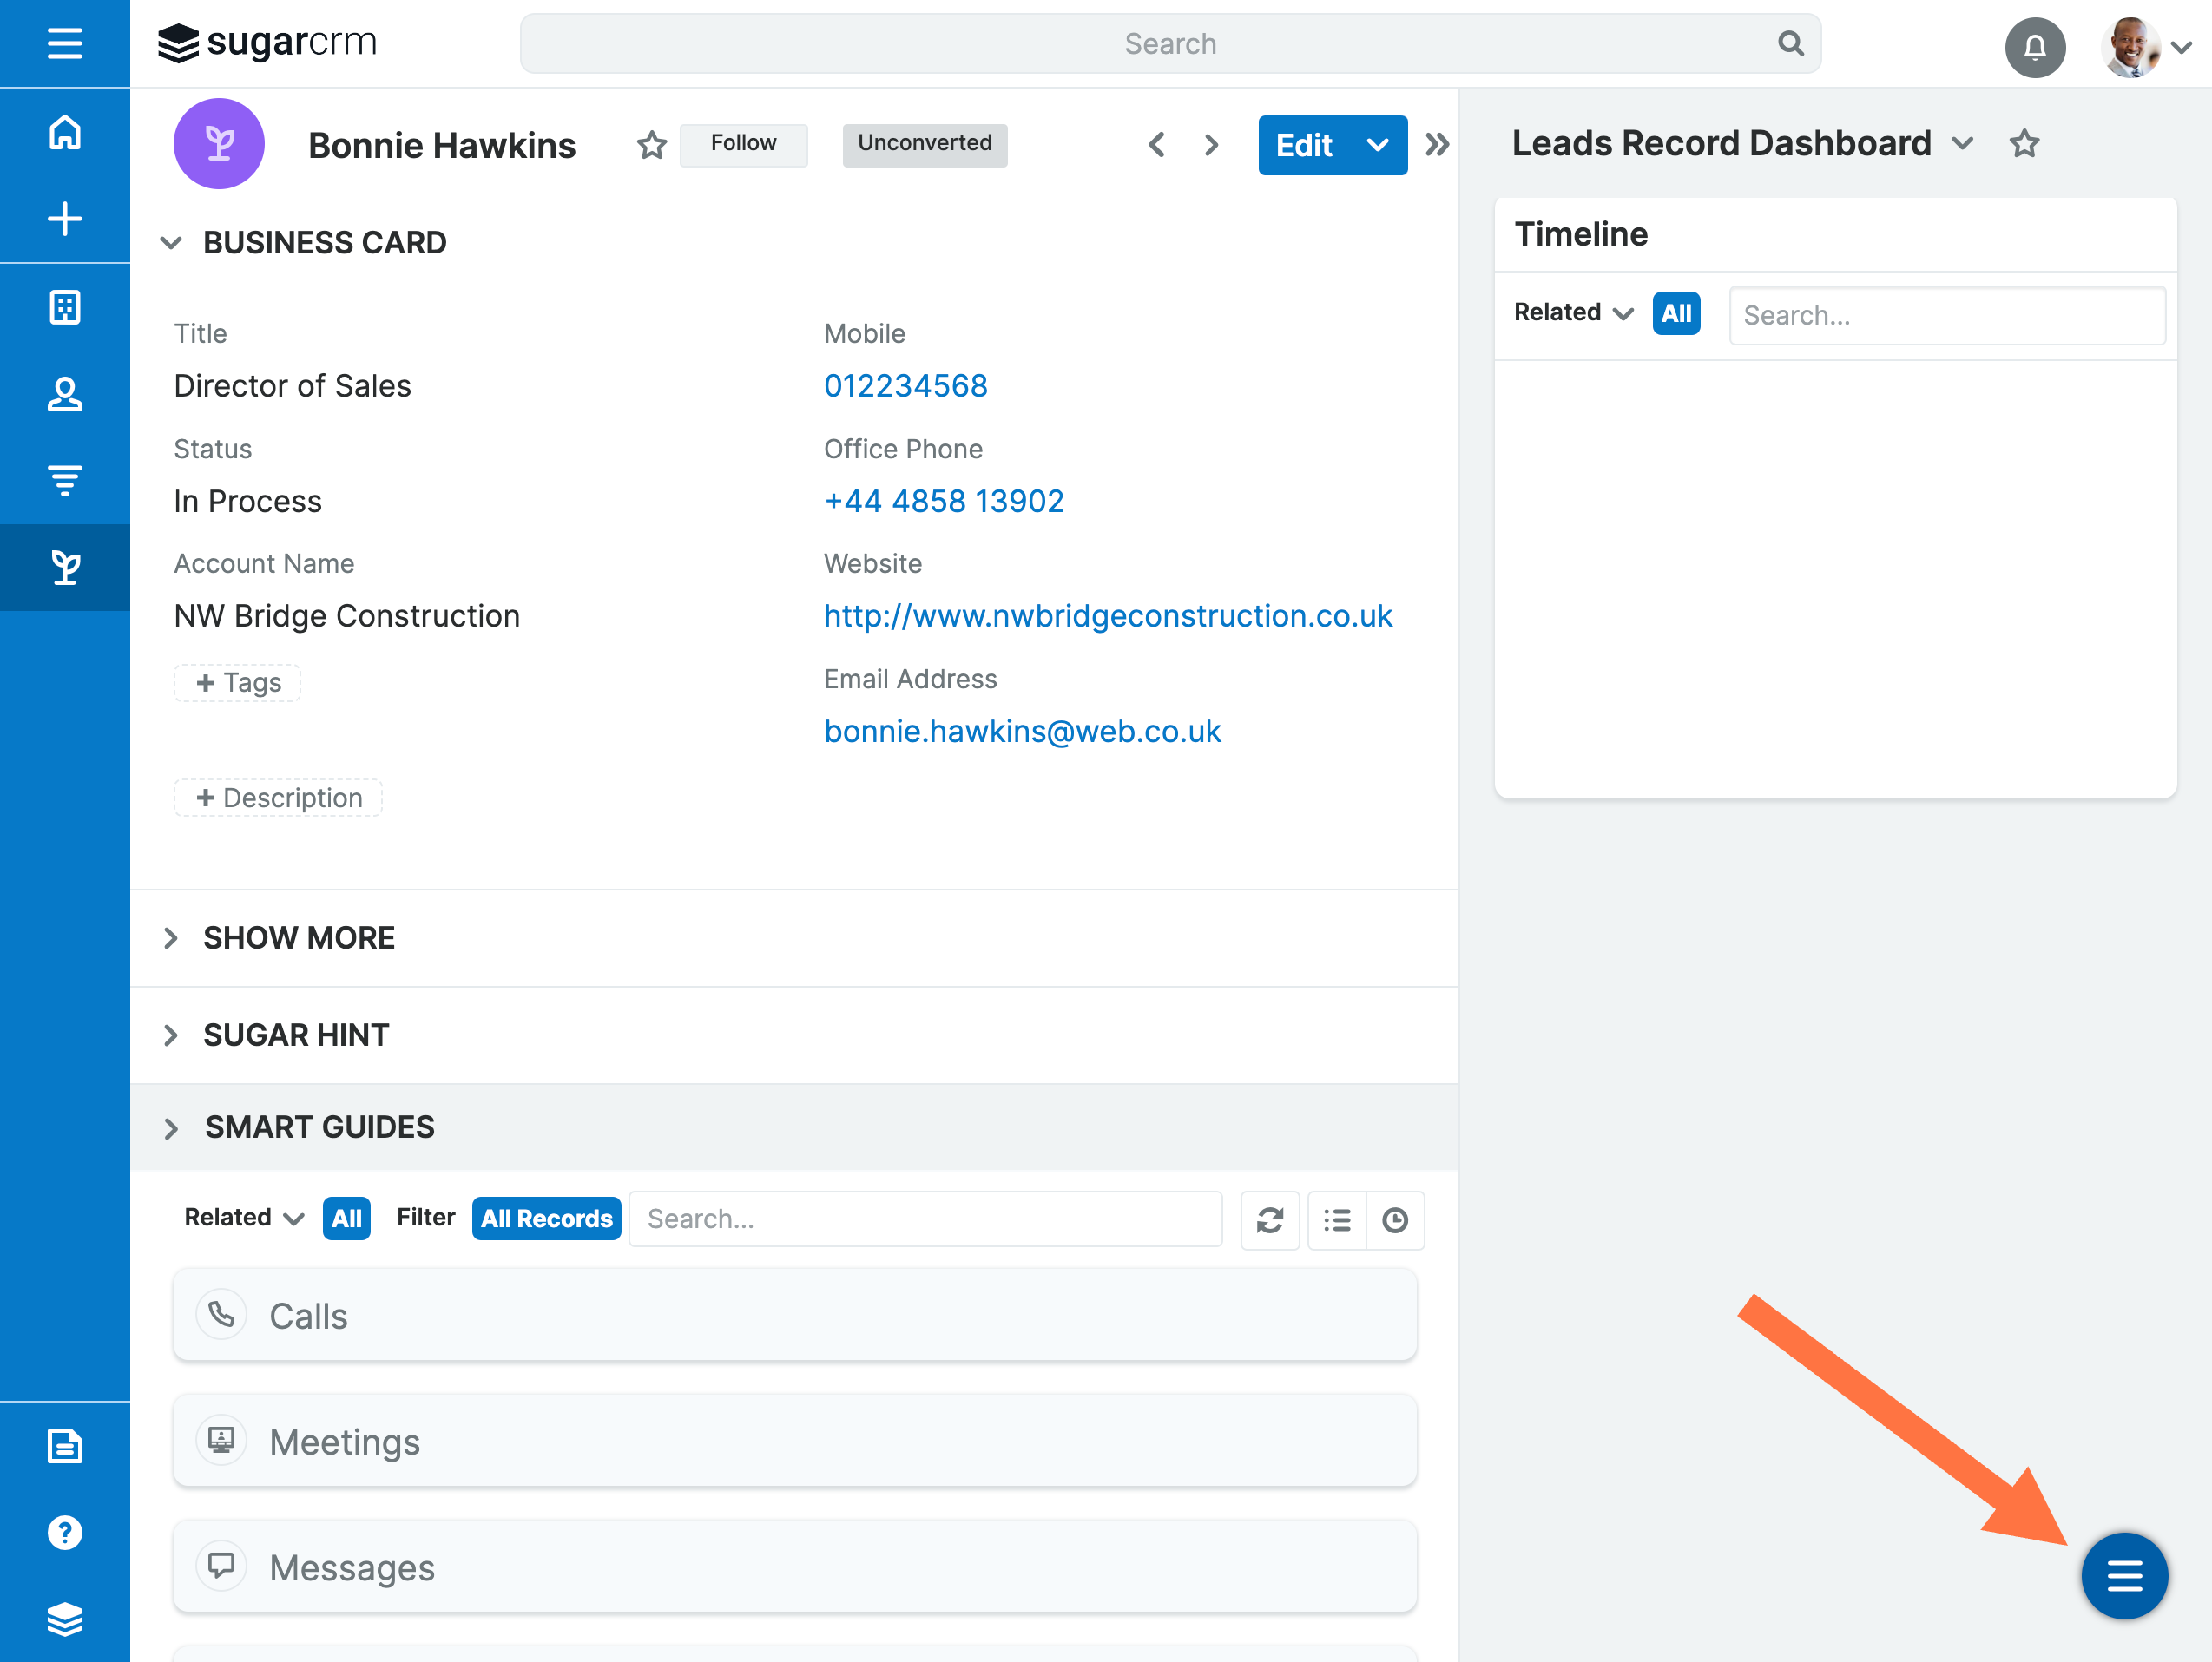Refresh the related subpanels list
The image size is (2212, 1662).
click(1269, 1219)
